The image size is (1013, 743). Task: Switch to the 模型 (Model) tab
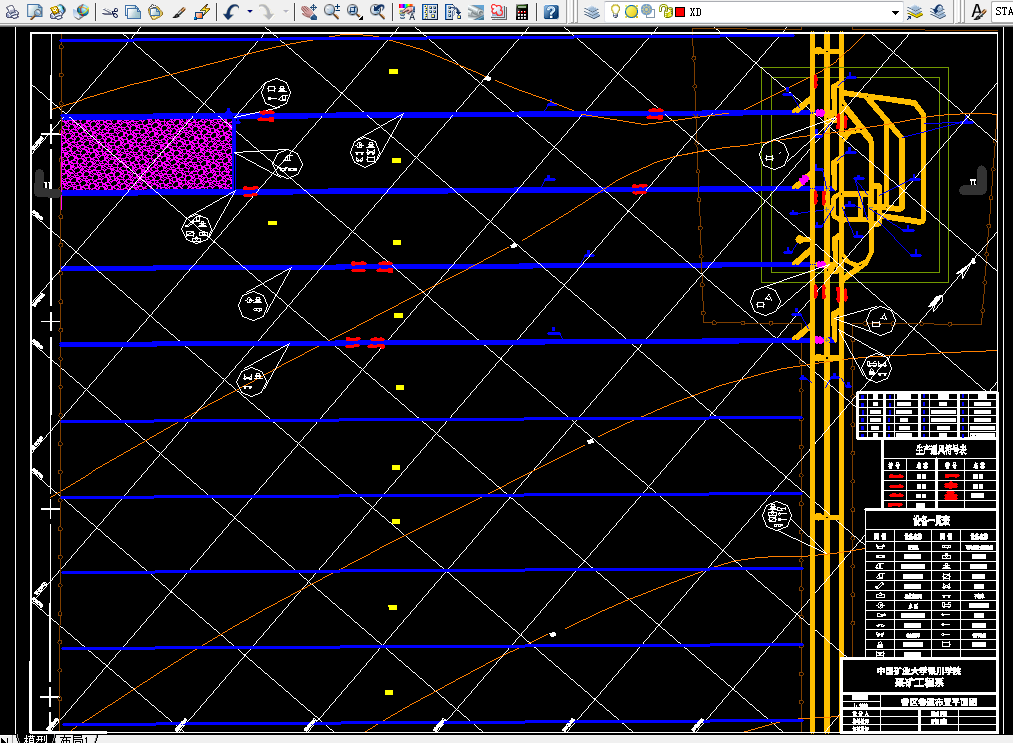[x=36, y=738]
